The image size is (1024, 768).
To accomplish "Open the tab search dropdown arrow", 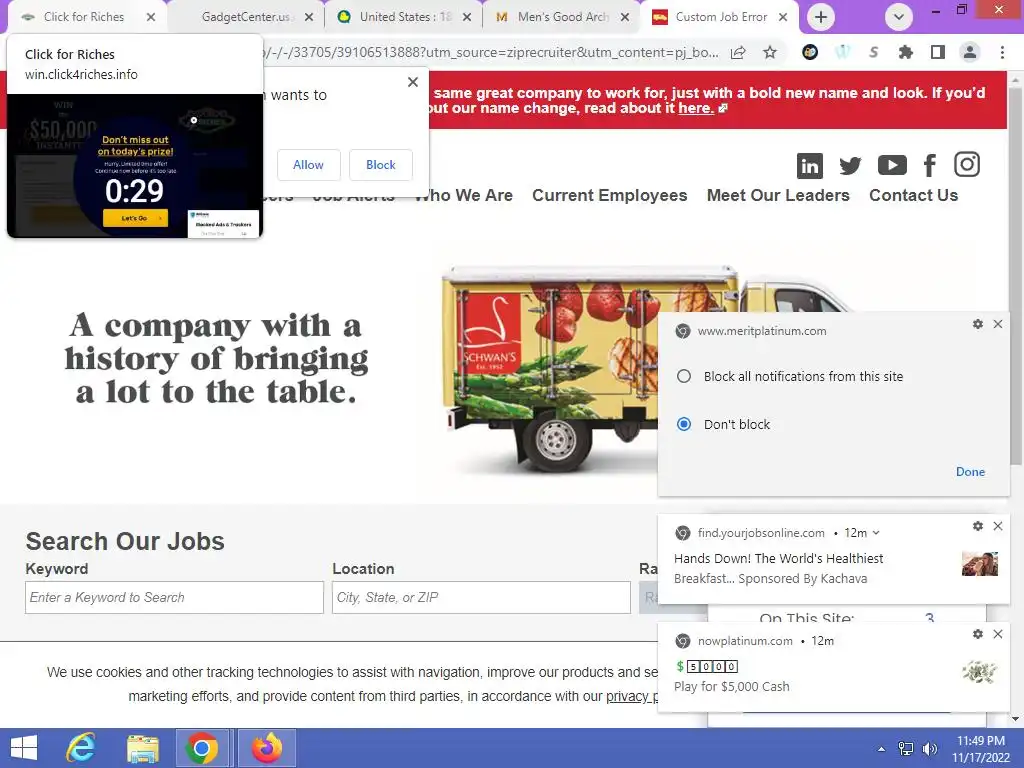I will click(x=899, y=17).
